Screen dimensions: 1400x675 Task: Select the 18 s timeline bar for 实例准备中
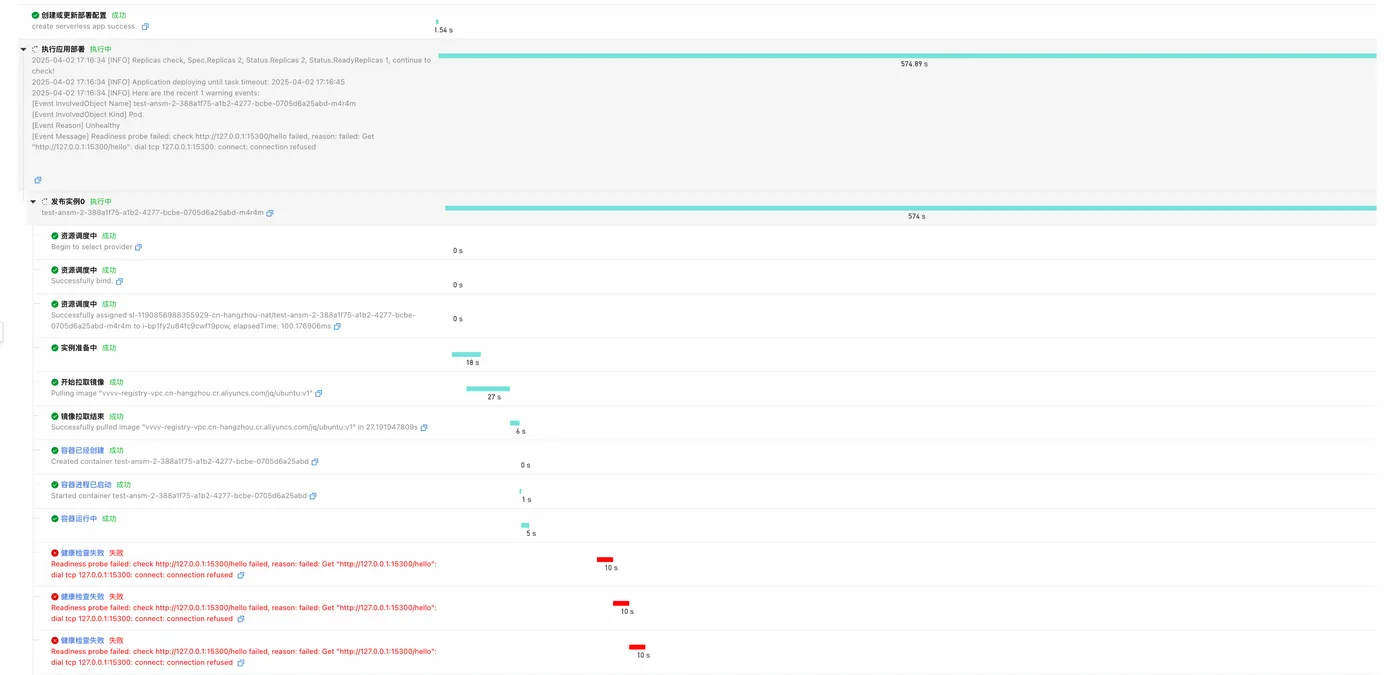(466, 354)
